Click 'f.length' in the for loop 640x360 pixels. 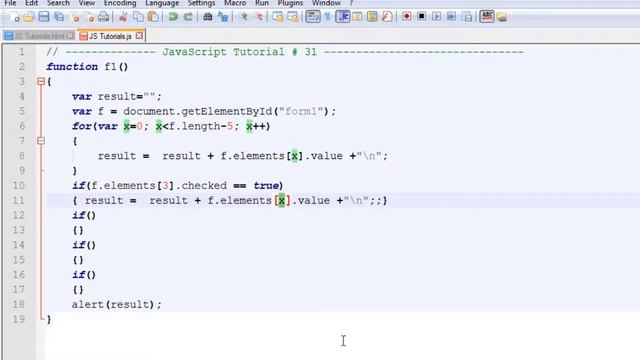(x=194, y=126)
